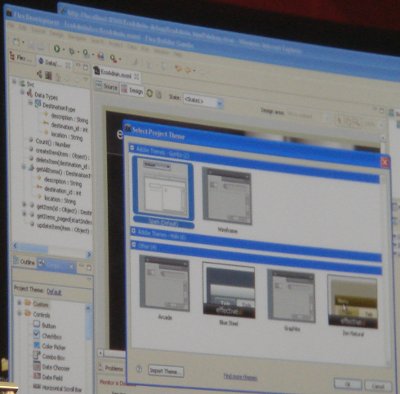Open the Flex package explorer tab
This screenshot has width=400, height=394.
[x=21, y=57]
